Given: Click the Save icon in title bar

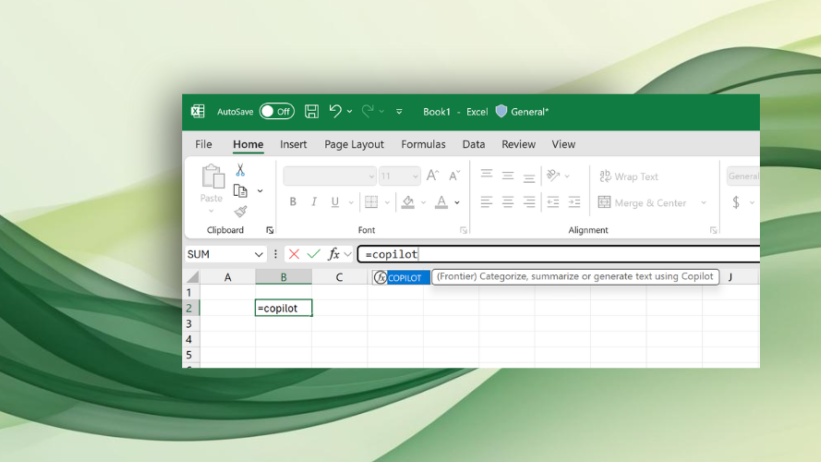Looking at the screenshot, I should point(312,112).
